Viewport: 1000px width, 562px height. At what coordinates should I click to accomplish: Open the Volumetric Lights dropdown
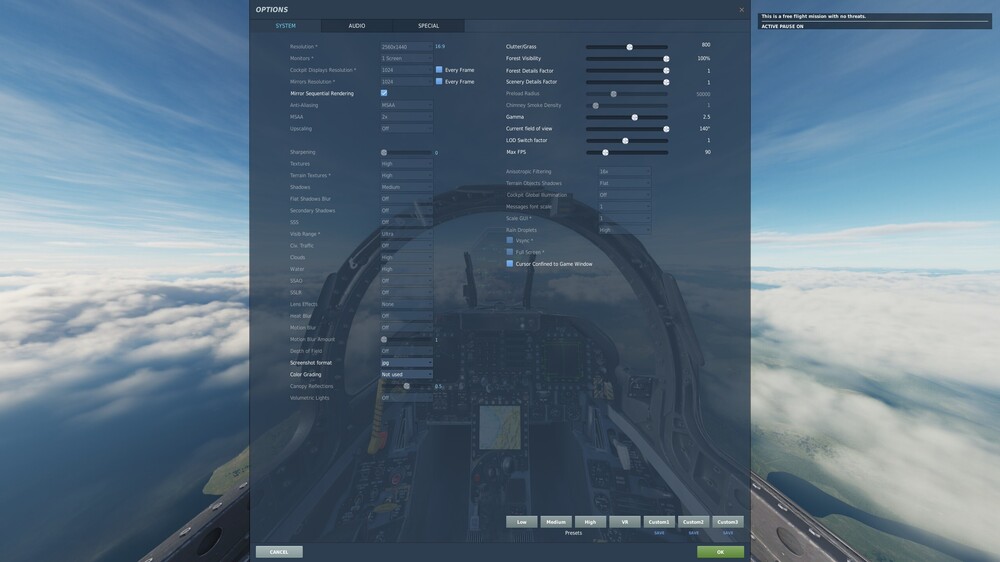406,397
